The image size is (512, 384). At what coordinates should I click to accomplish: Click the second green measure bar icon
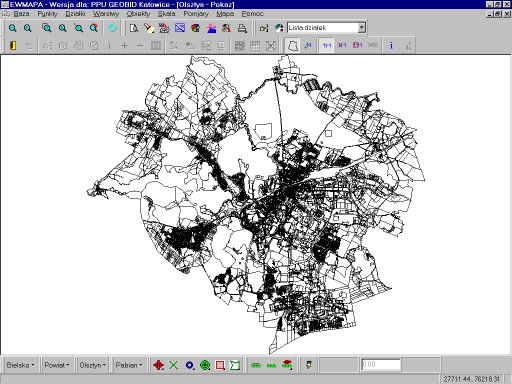[x=272, y=365]
